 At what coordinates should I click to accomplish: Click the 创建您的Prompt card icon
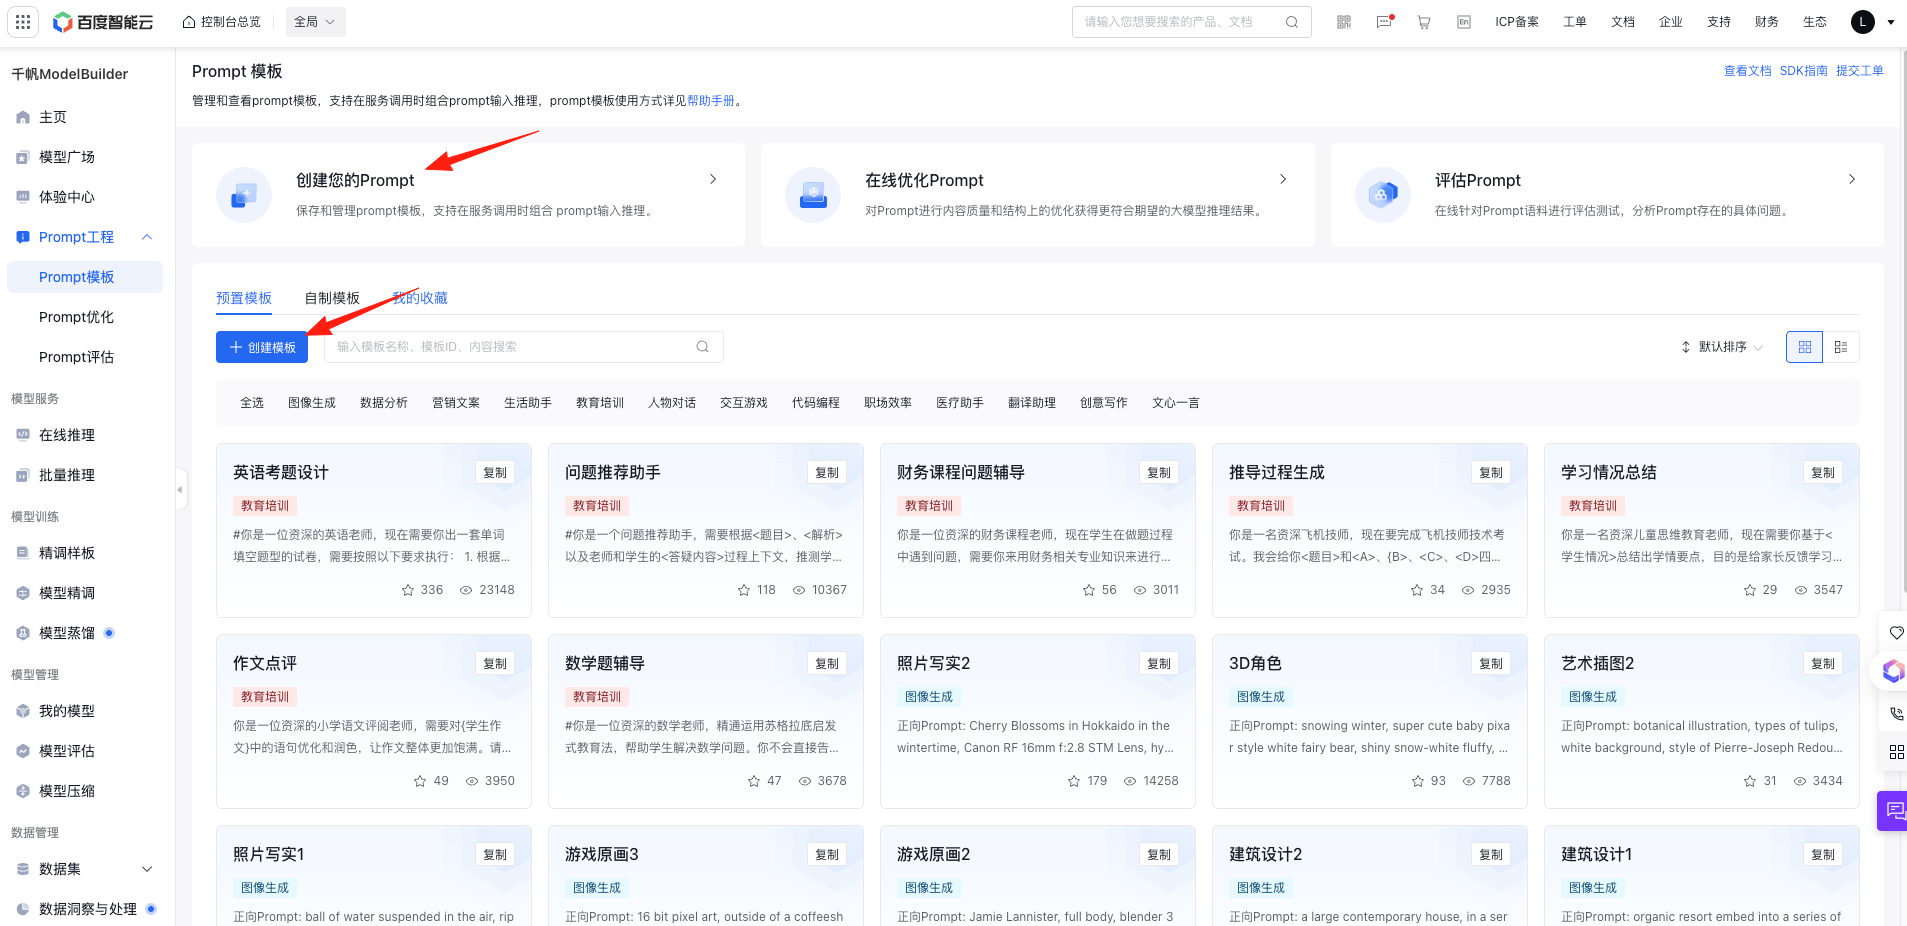click(244, 195)
